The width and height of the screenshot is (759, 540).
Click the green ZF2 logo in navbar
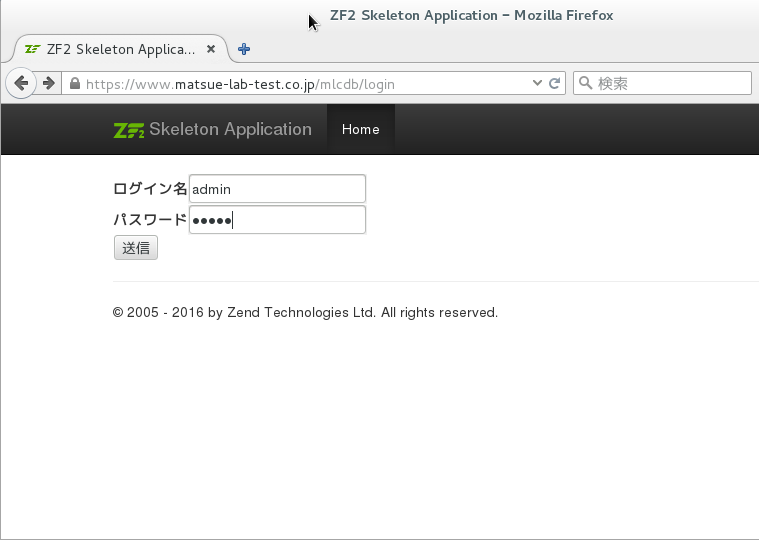coord(129,130)
